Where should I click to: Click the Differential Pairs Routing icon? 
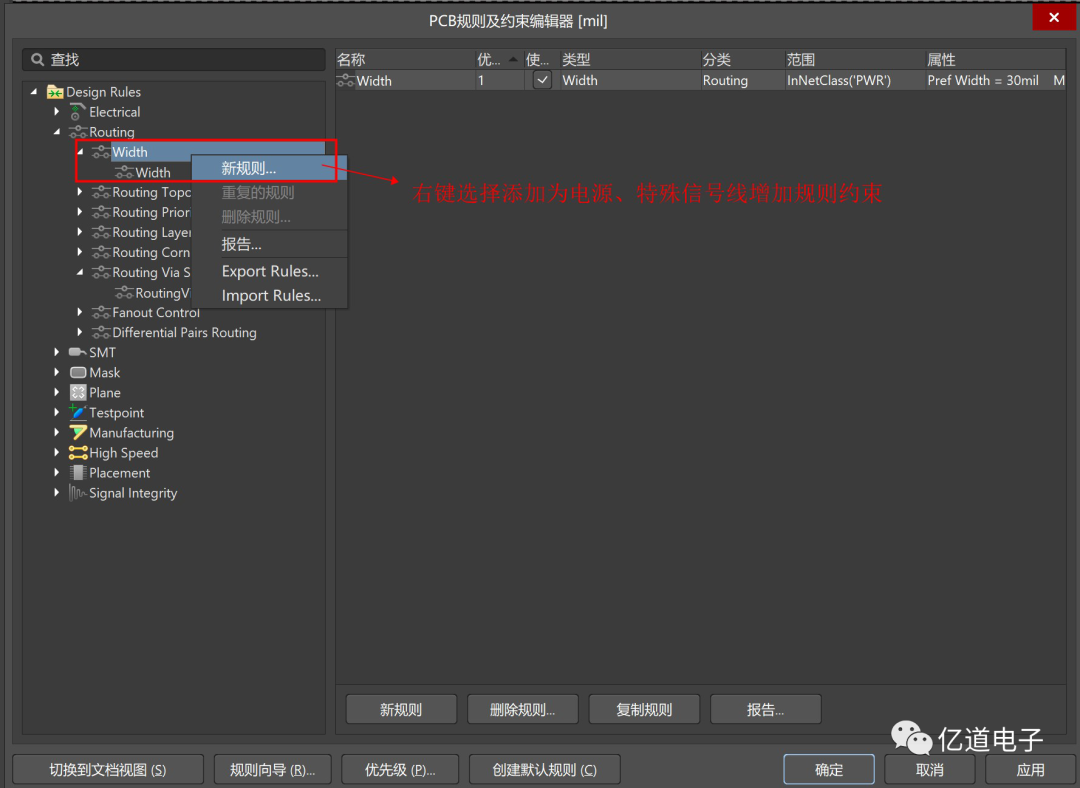click(101, 333)
